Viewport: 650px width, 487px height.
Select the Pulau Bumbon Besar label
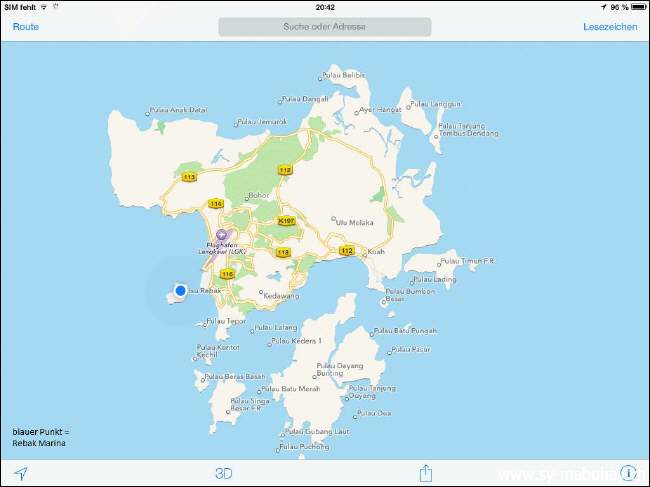click(410, 295)
